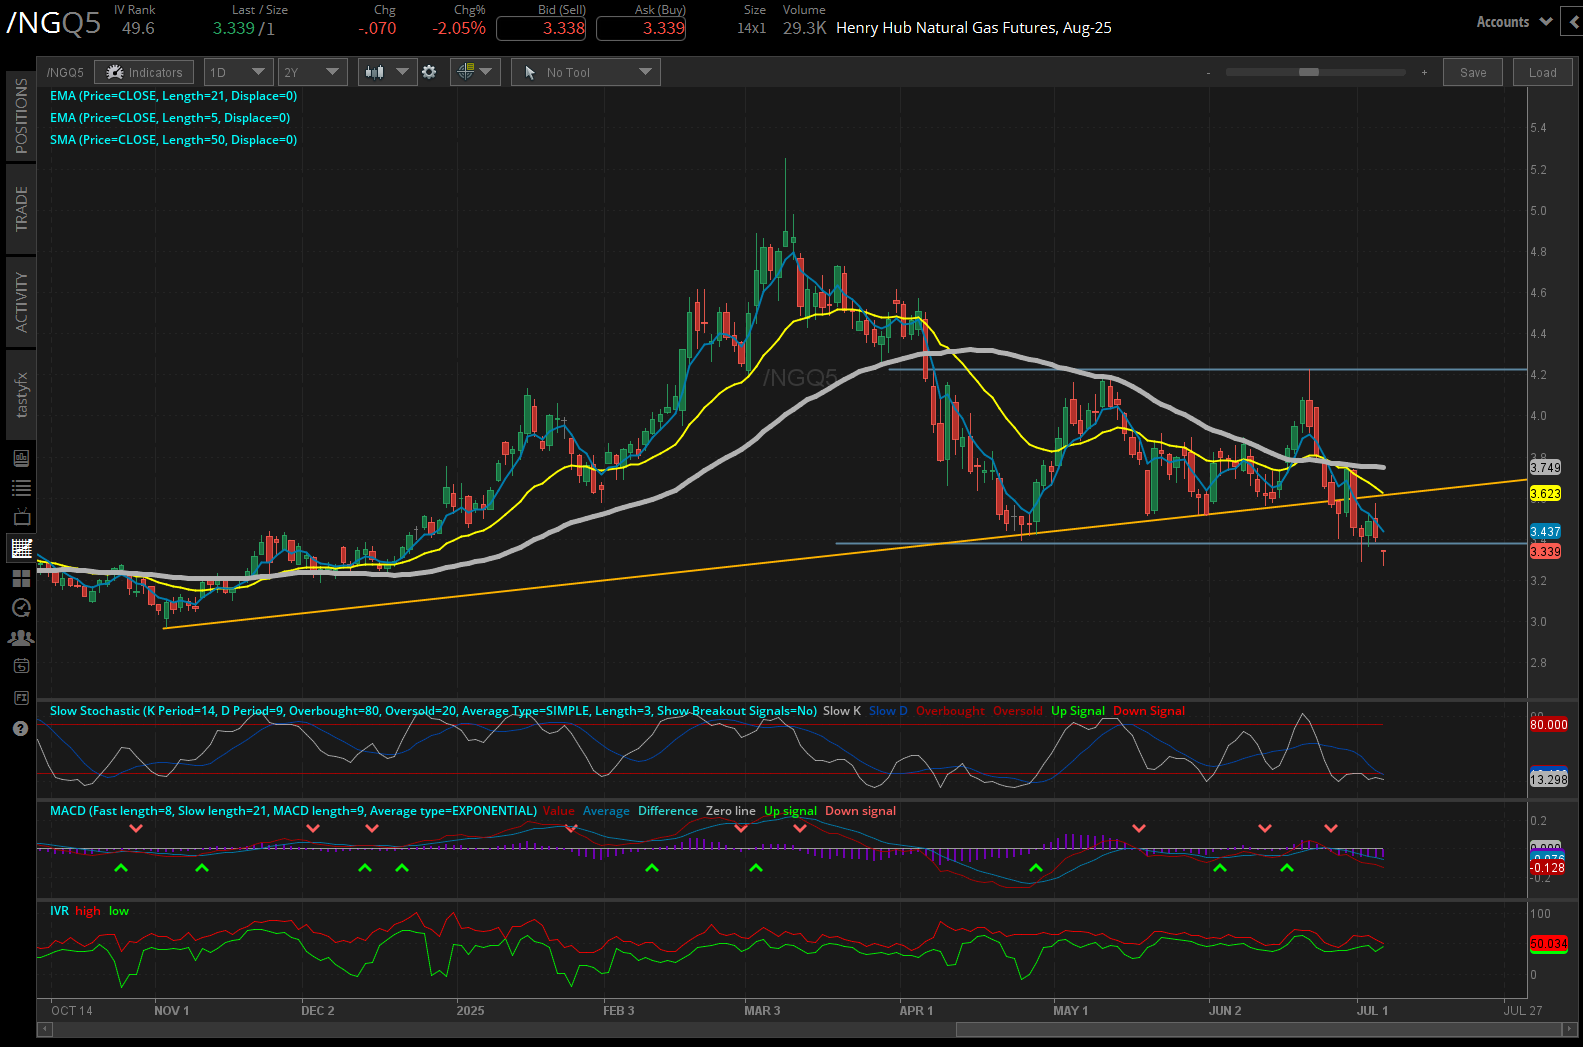
Task: Select the EMA Length=5 study label
Action: coord(170,118)
